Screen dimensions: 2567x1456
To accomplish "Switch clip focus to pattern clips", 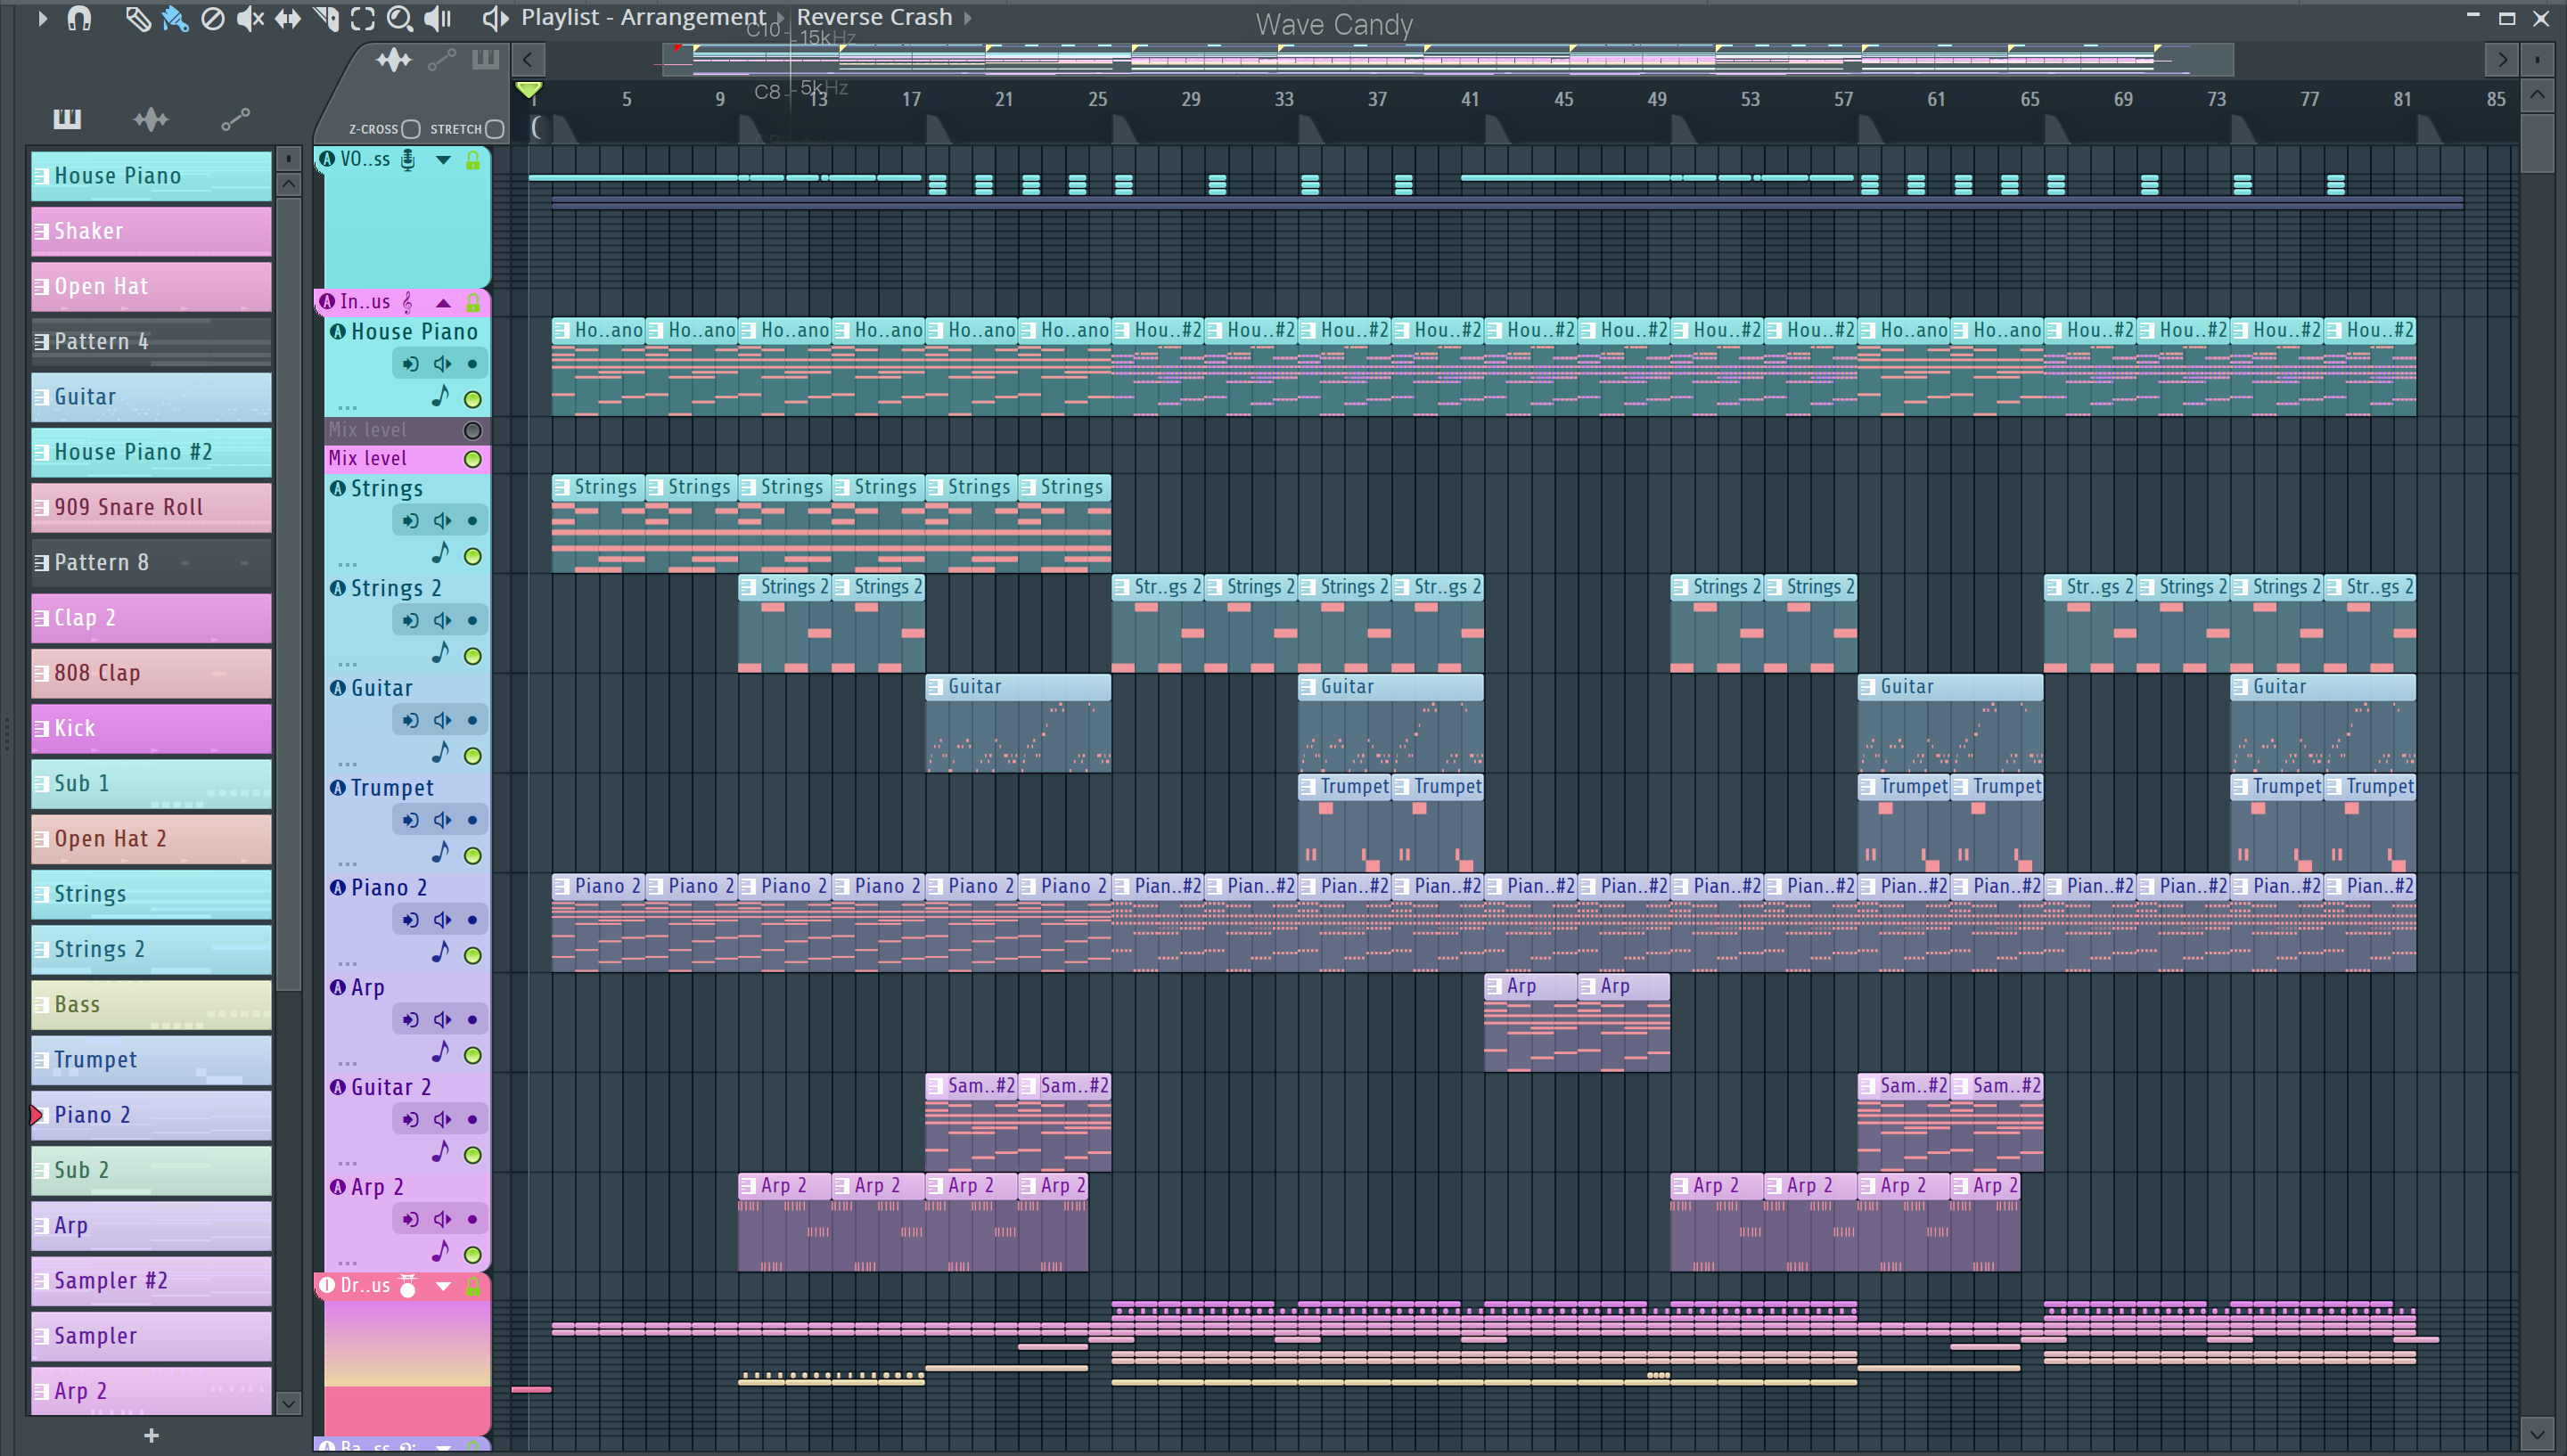I will click(485, 60).
